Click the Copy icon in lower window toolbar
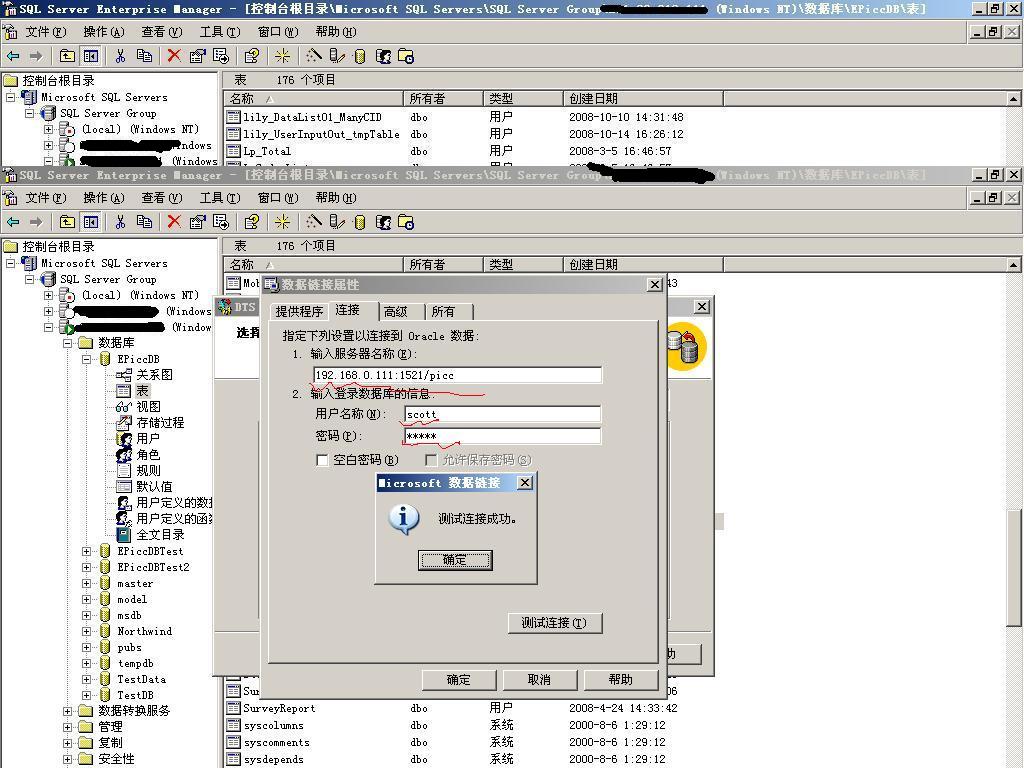The width and height of the screenshot is (1024, 768). (144, 223)
